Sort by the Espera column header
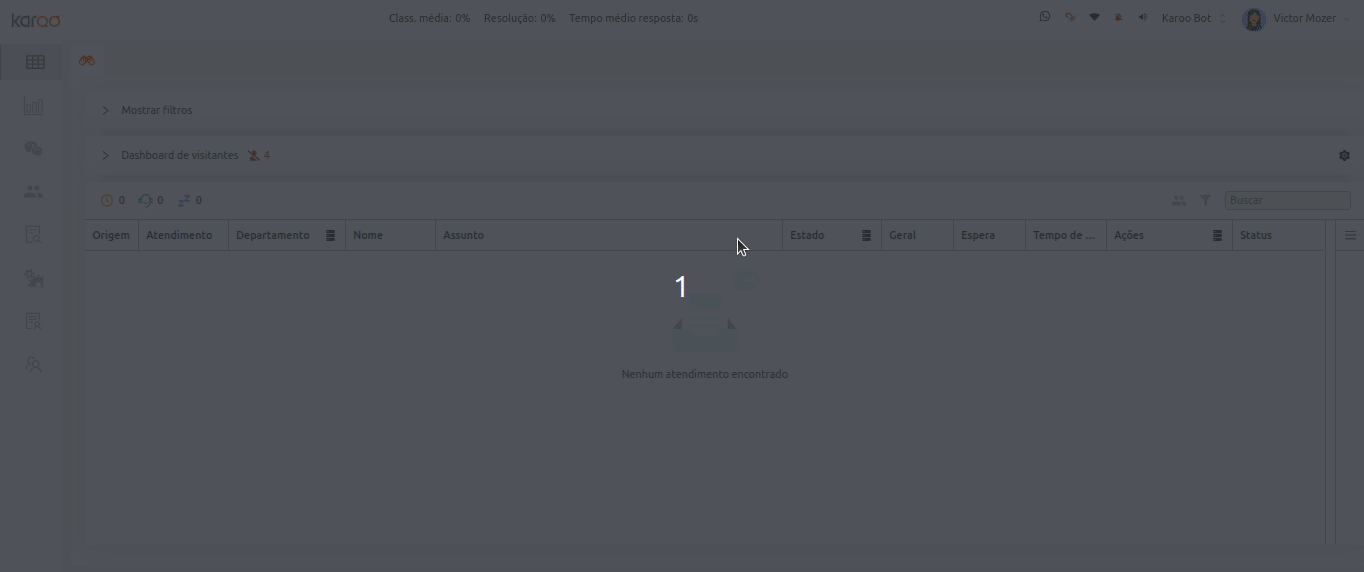The height and width of the screenshot is (572, 1364). (x=978, y=235)
